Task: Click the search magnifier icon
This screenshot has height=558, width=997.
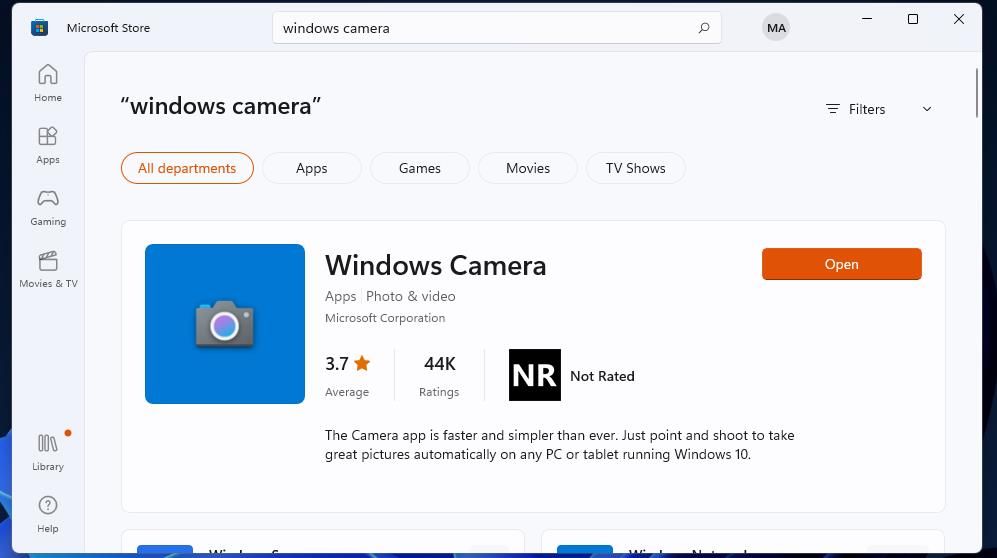Action: (704, 28)
